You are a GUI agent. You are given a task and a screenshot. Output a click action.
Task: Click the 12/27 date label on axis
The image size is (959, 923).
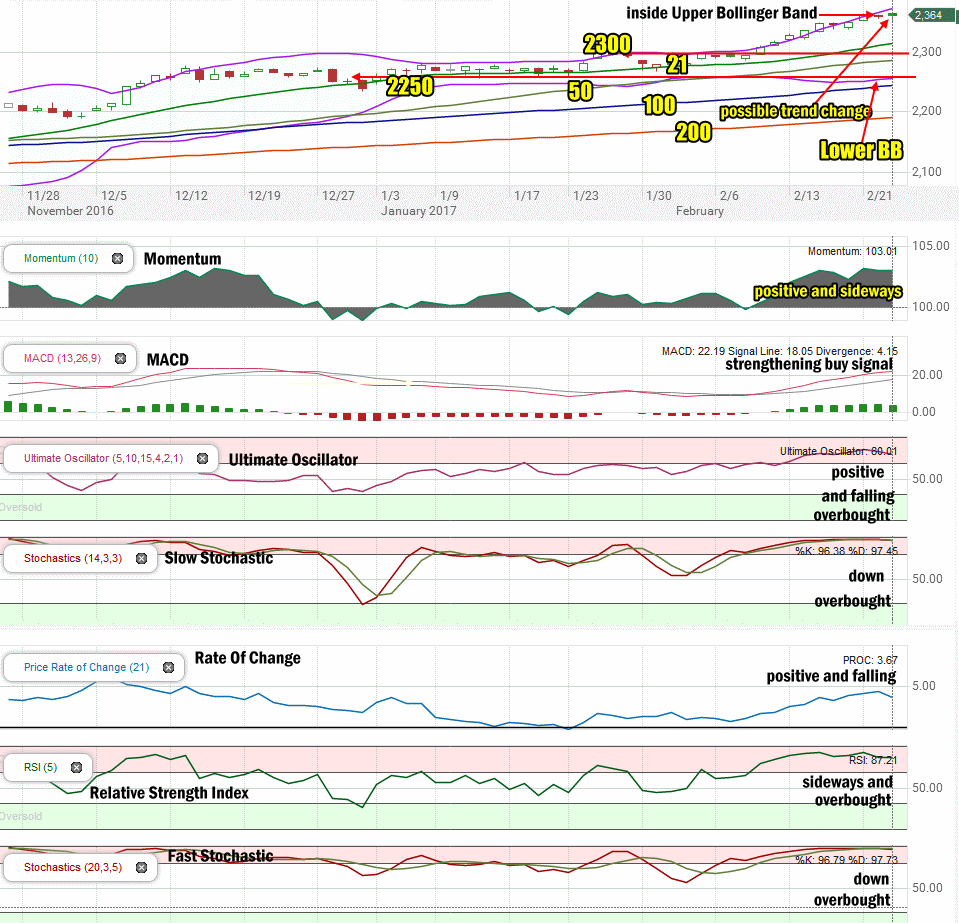click(x=338, y=196)
